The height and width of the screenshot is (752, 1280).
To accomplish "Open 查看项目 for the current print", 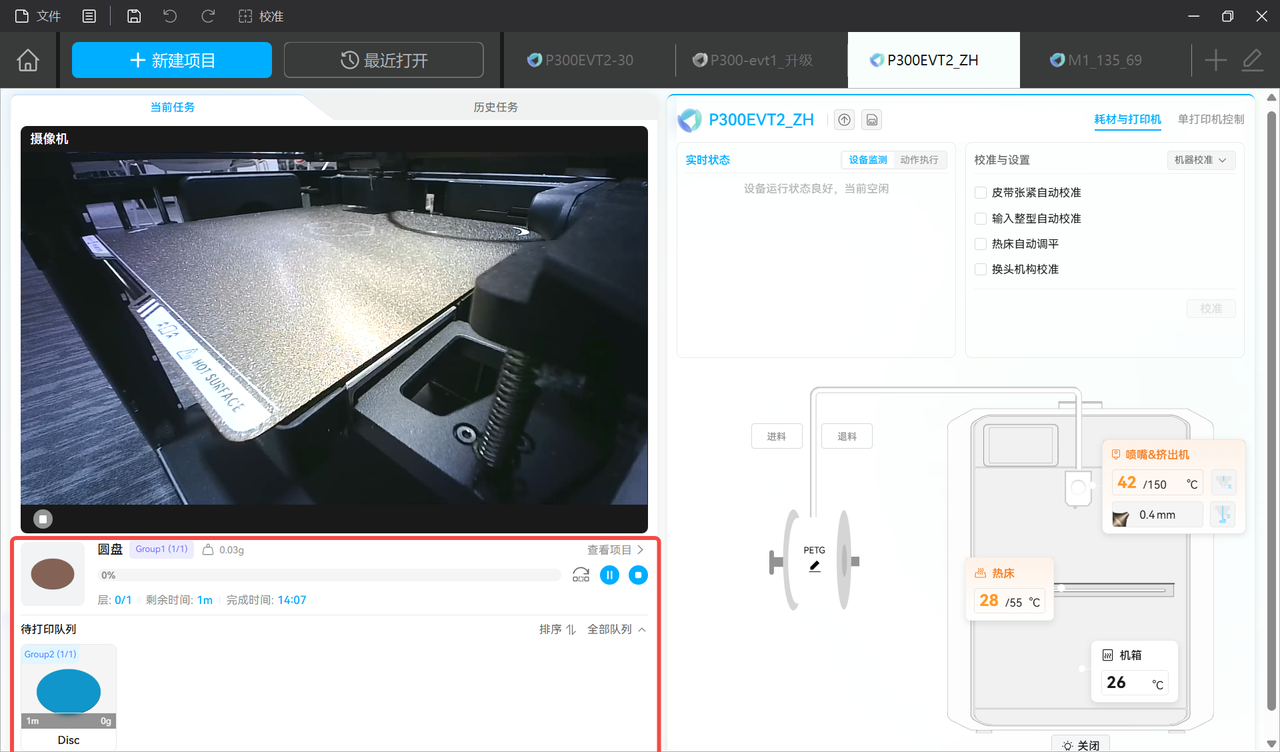I will [x=616, y=550].
